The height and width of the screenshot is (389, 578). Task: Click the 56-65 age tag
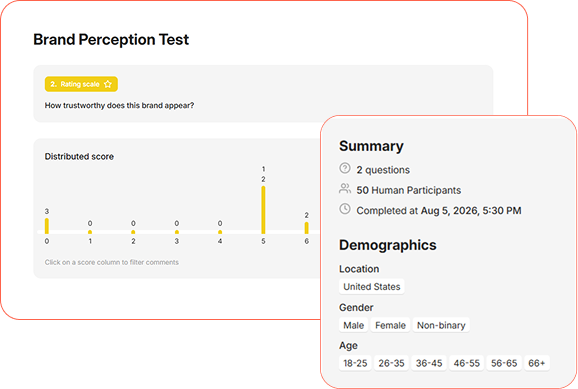click(x=504, y=363)
